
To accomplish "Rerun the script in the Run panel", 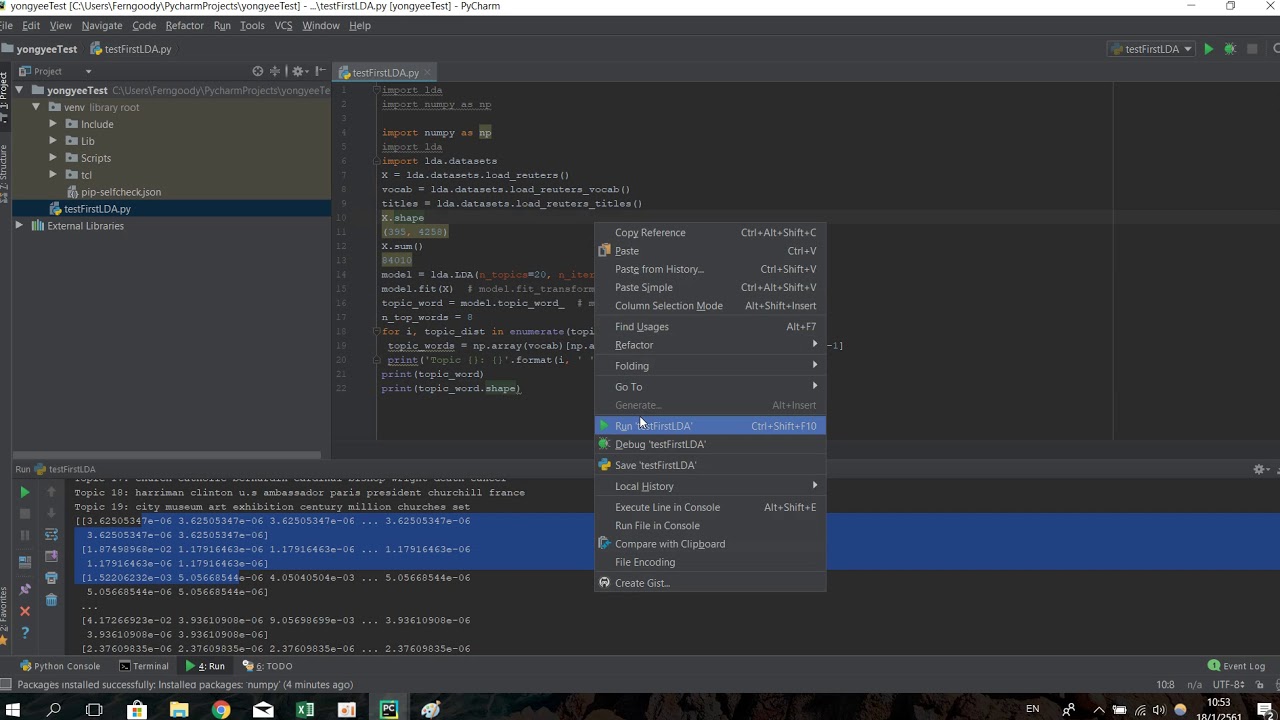I will [25, 492].
